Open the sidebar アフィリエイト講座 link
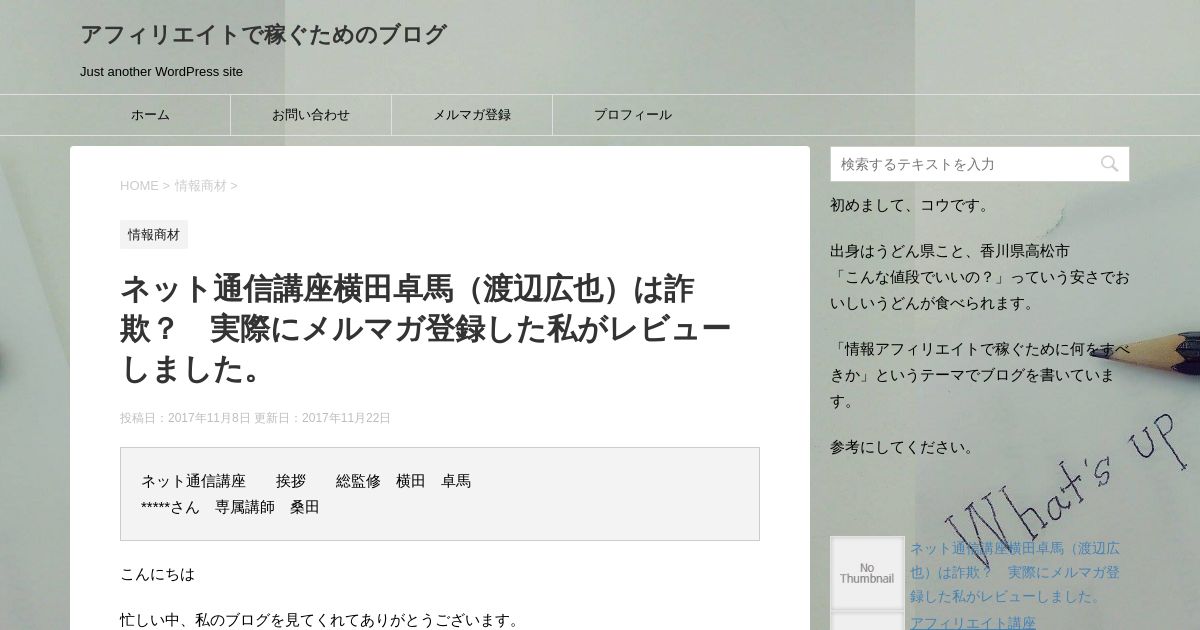This screenshot has width=1200, height=630. [x=973, y=622]
